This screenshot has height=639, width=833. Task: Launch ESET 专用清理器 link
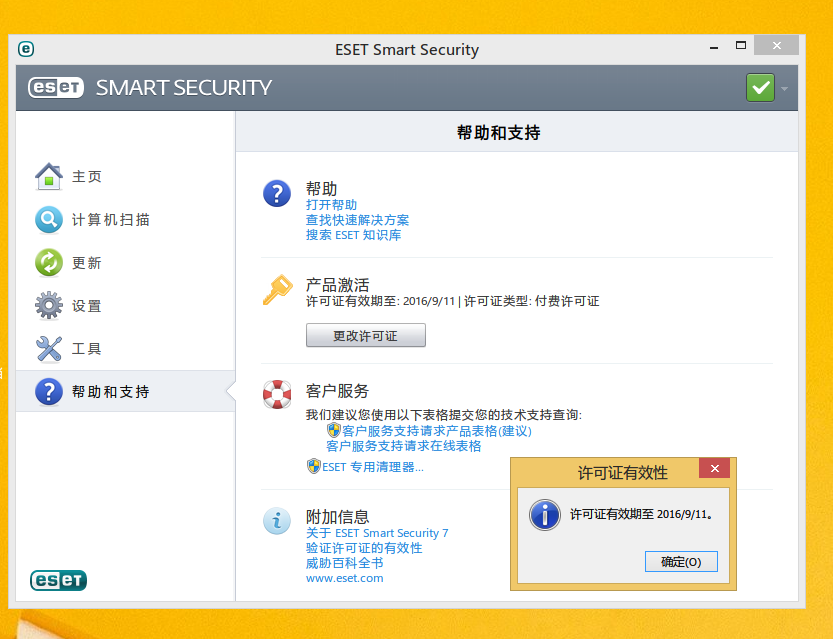click(x=372, y=467)
